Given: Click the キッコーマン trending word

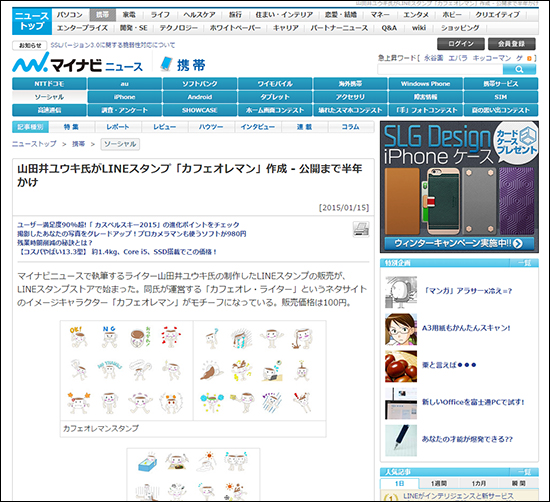Looking at the screenshot, I should point(492,58).
